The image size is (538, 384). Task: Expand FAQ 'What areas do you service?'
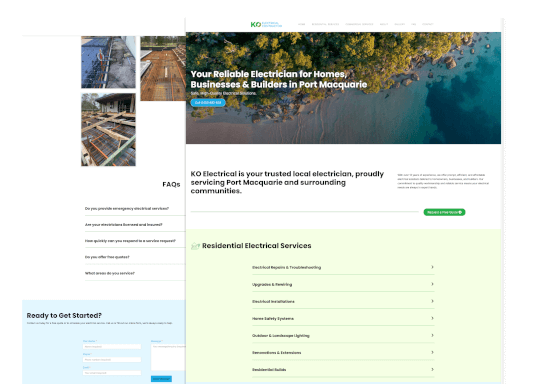[x=135, y=273]
